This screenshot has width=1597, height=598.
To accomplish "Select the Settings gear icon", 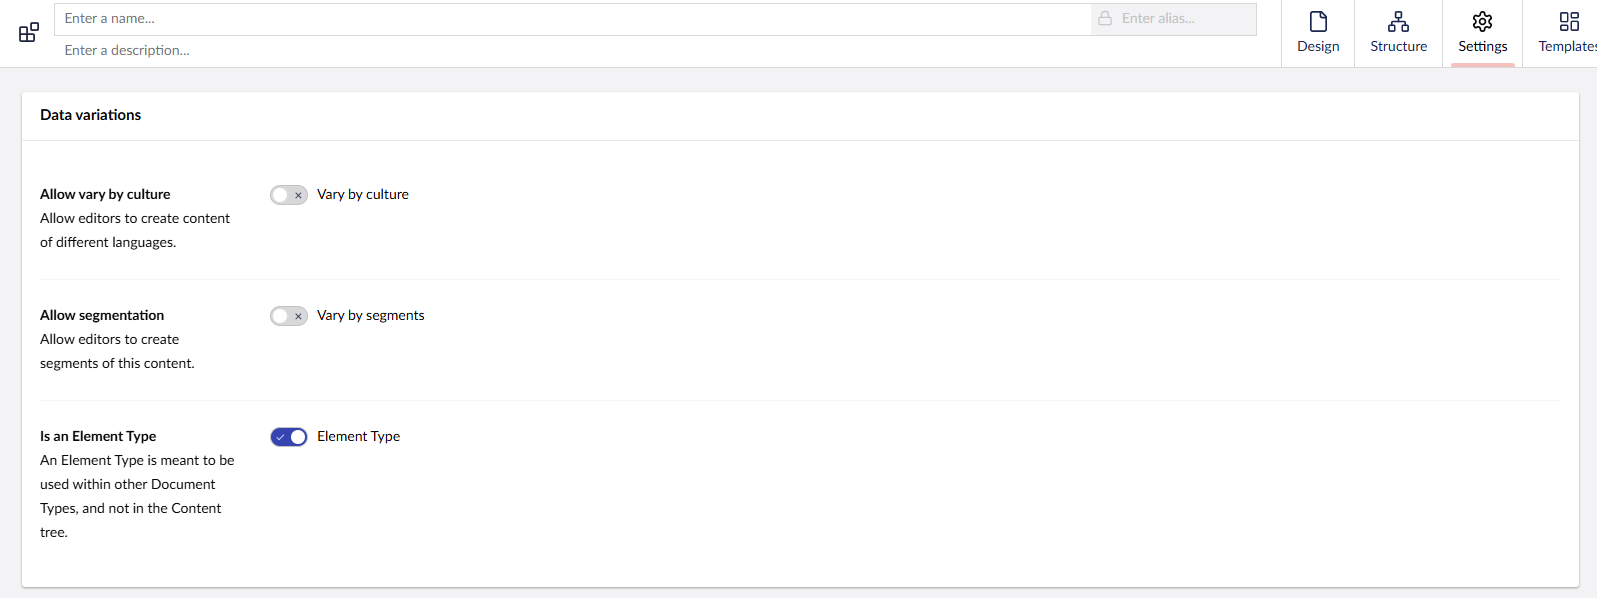I will click(1482, 22).
